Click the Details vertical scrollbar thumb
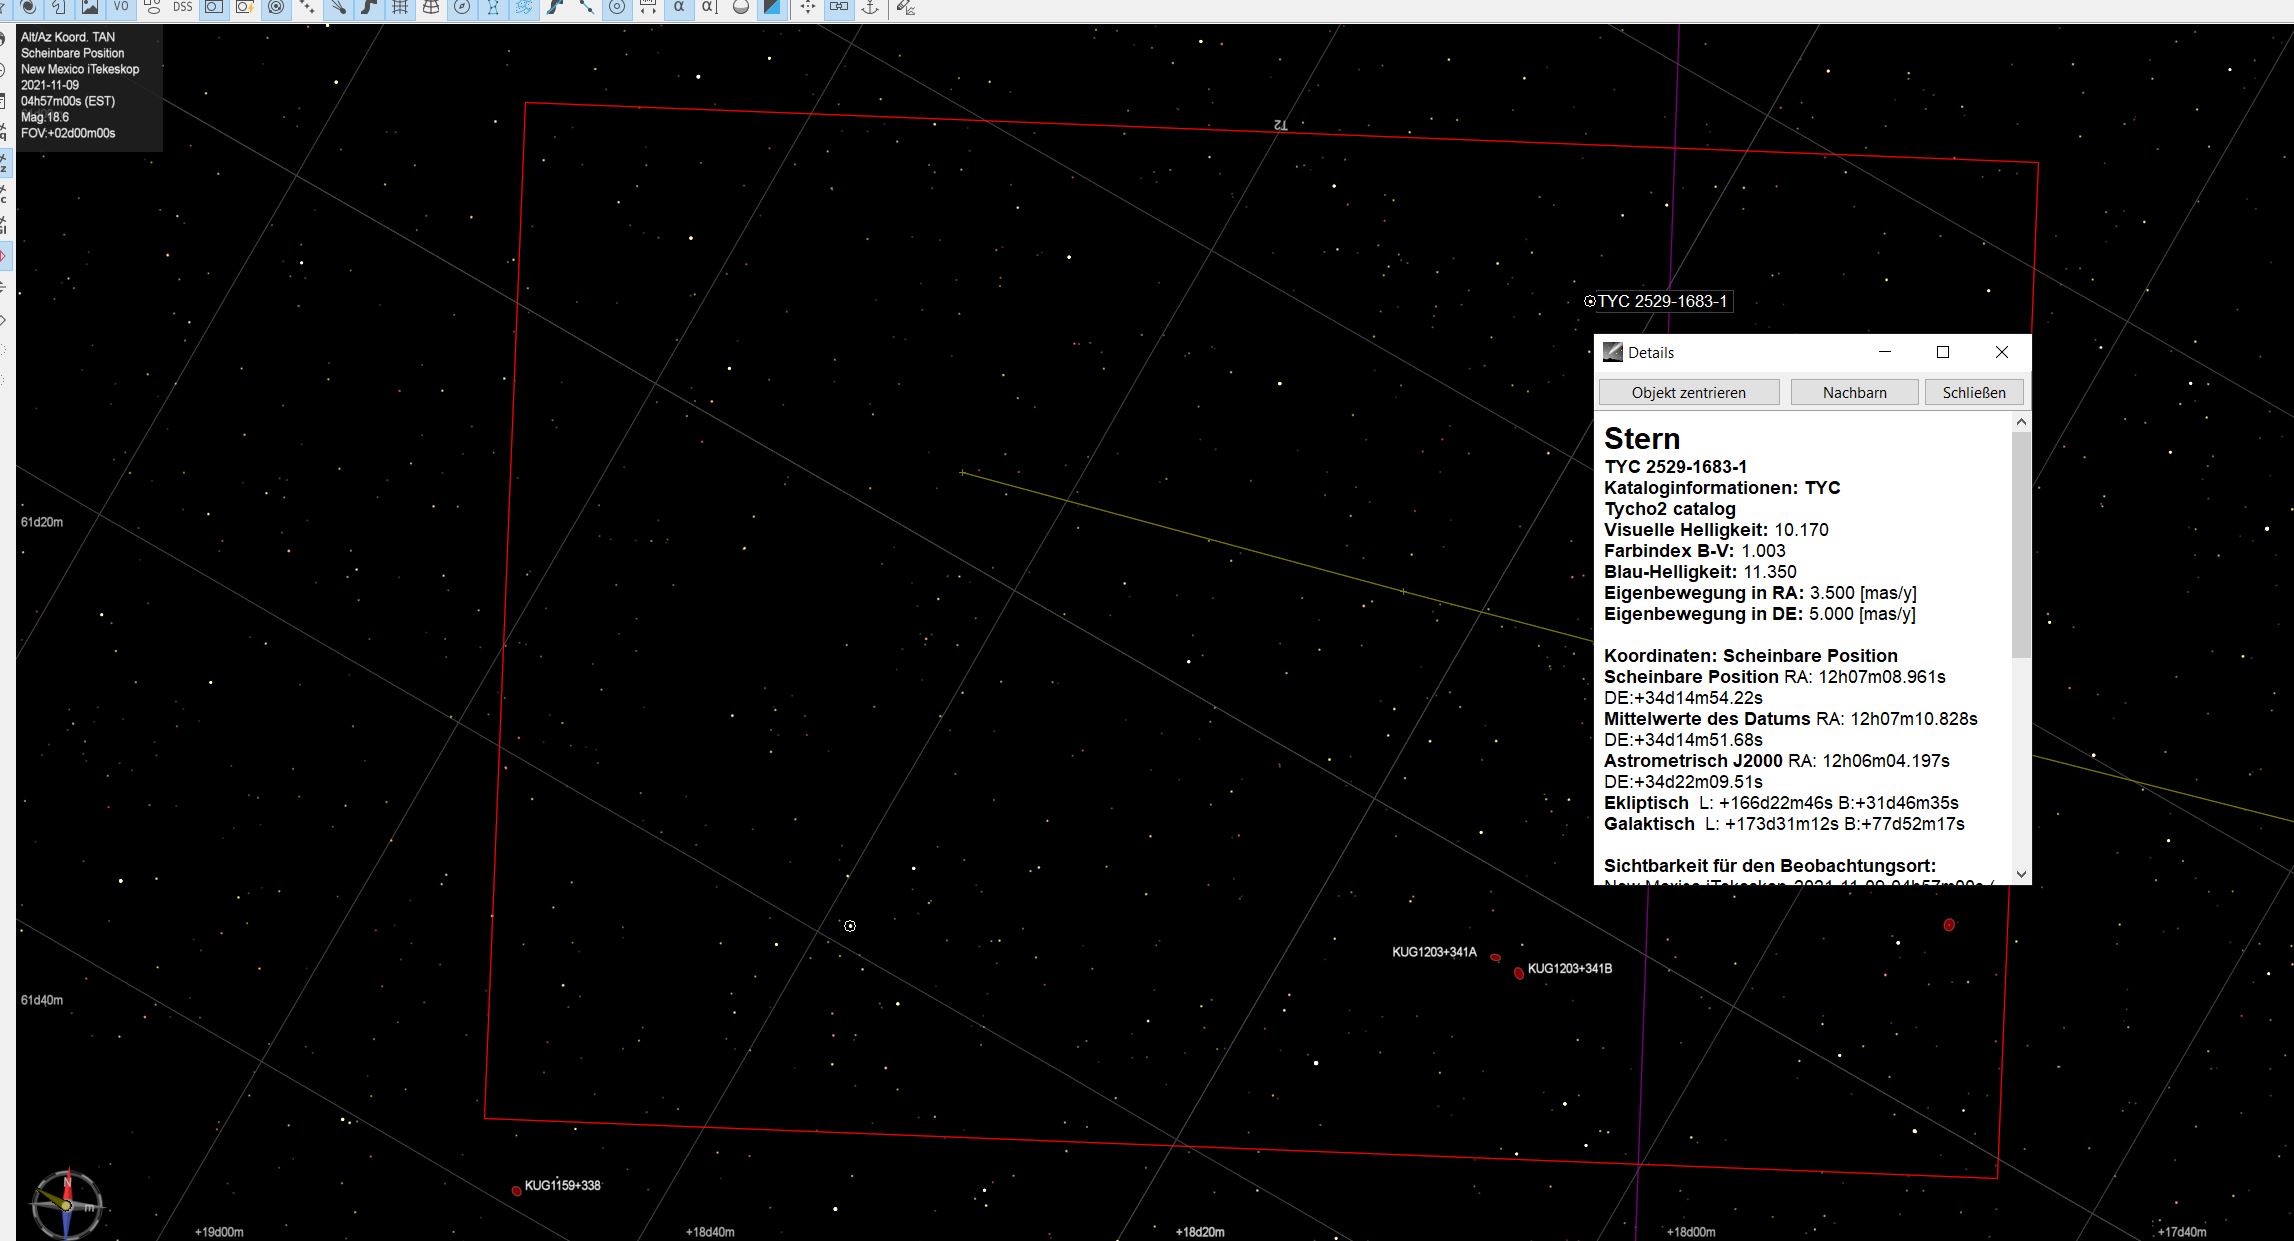This screenshot has height=1241, width=2294. click(x=2021, y=545)
